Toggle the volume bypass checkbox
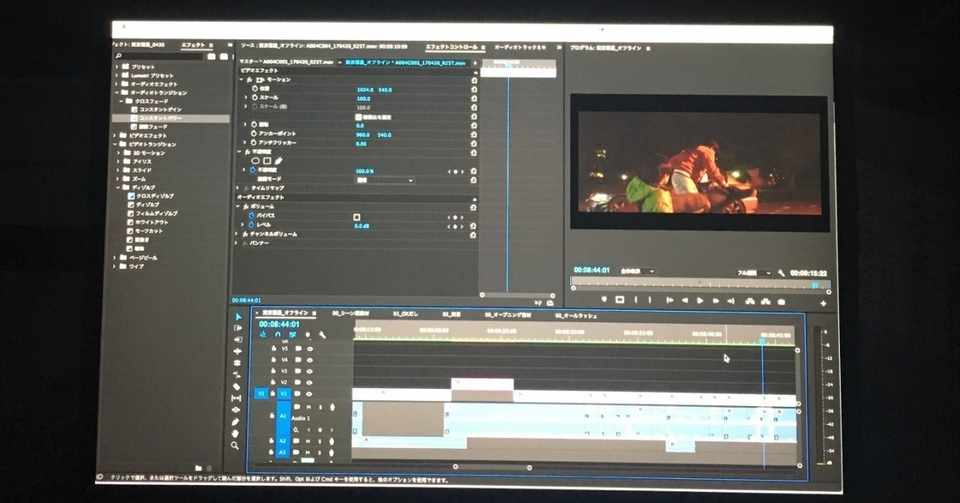Viewport: 960px width, 503px height. pos(356,217)
